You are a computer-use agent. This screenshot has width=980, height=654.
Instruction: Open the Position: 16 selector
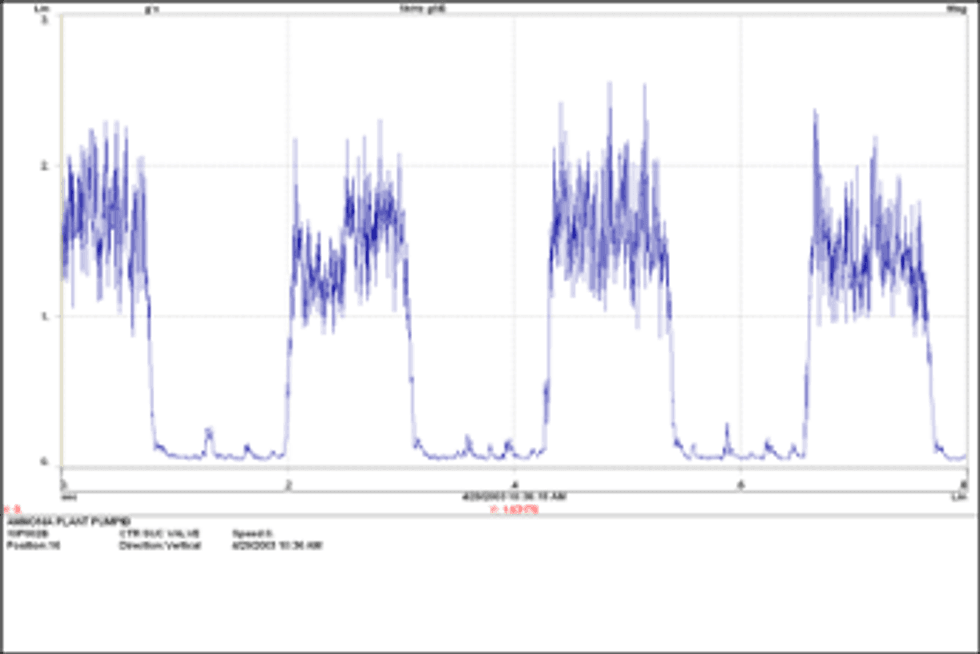click(33, 547)
